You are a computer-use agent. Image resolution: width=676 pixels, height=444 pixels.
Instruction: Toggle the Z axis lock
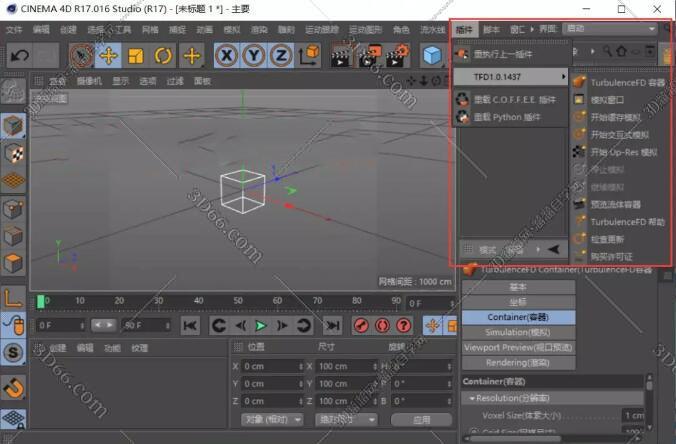[x=281, y=56]
